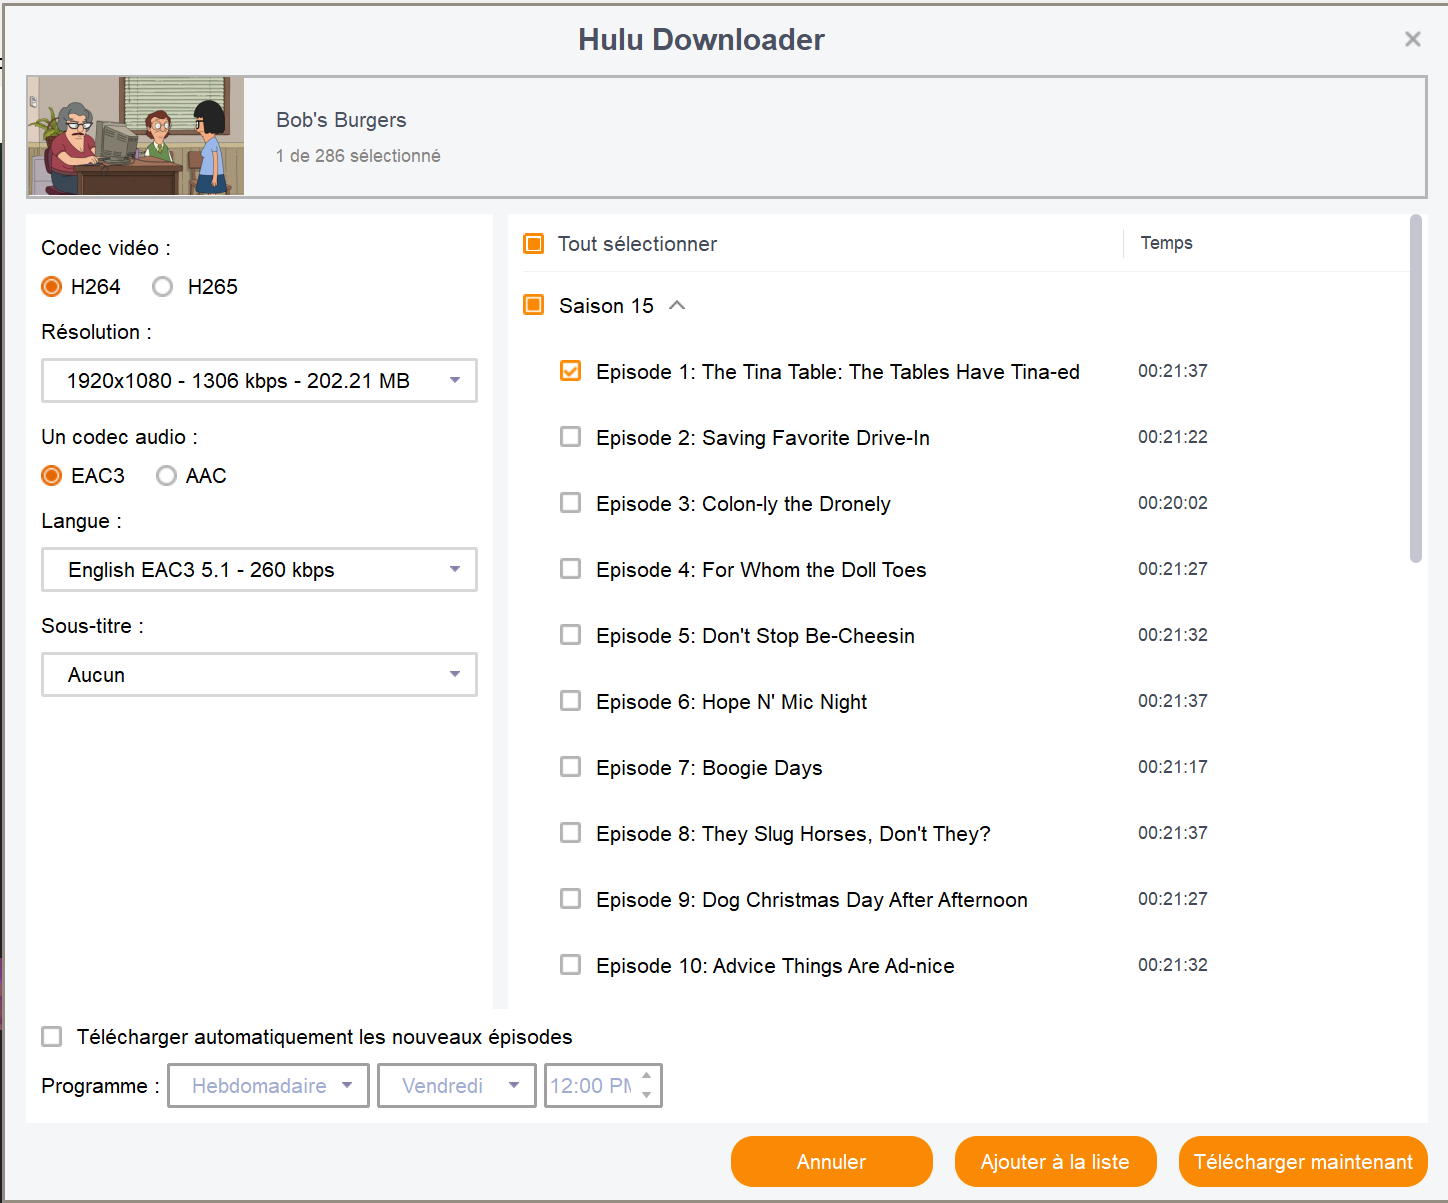Click the Bob's Burgers title text
The height and width of the screenshot is (1203, 1448).
tap(341, 120)
